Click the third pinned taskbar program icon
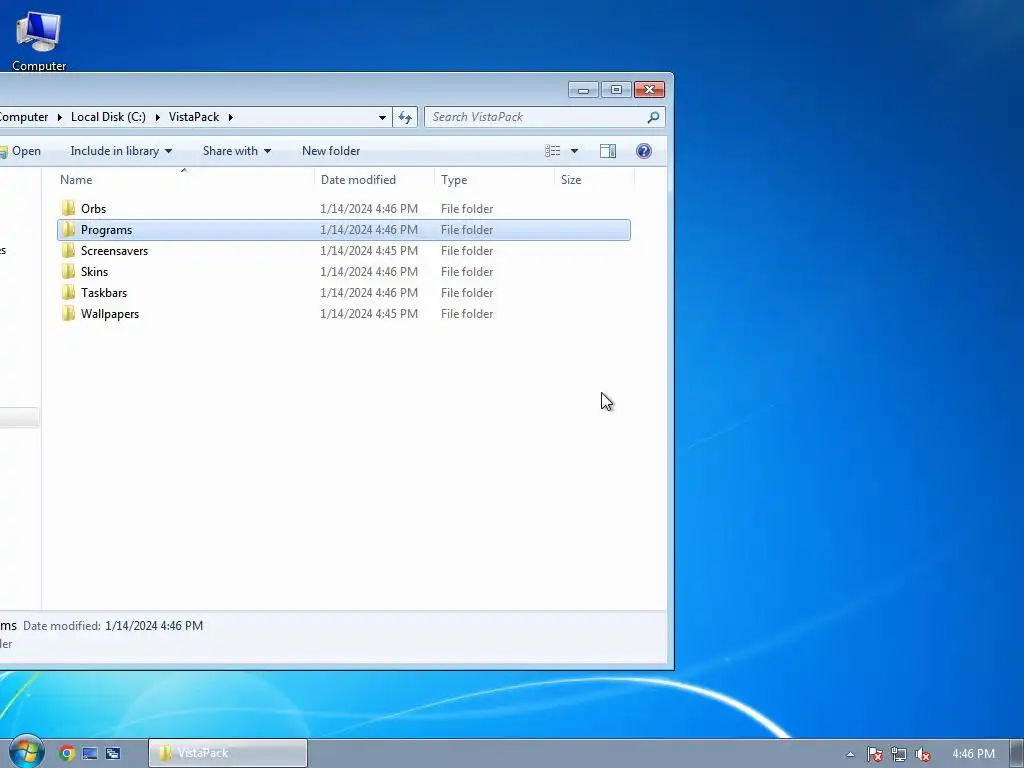 coord(112,753)
